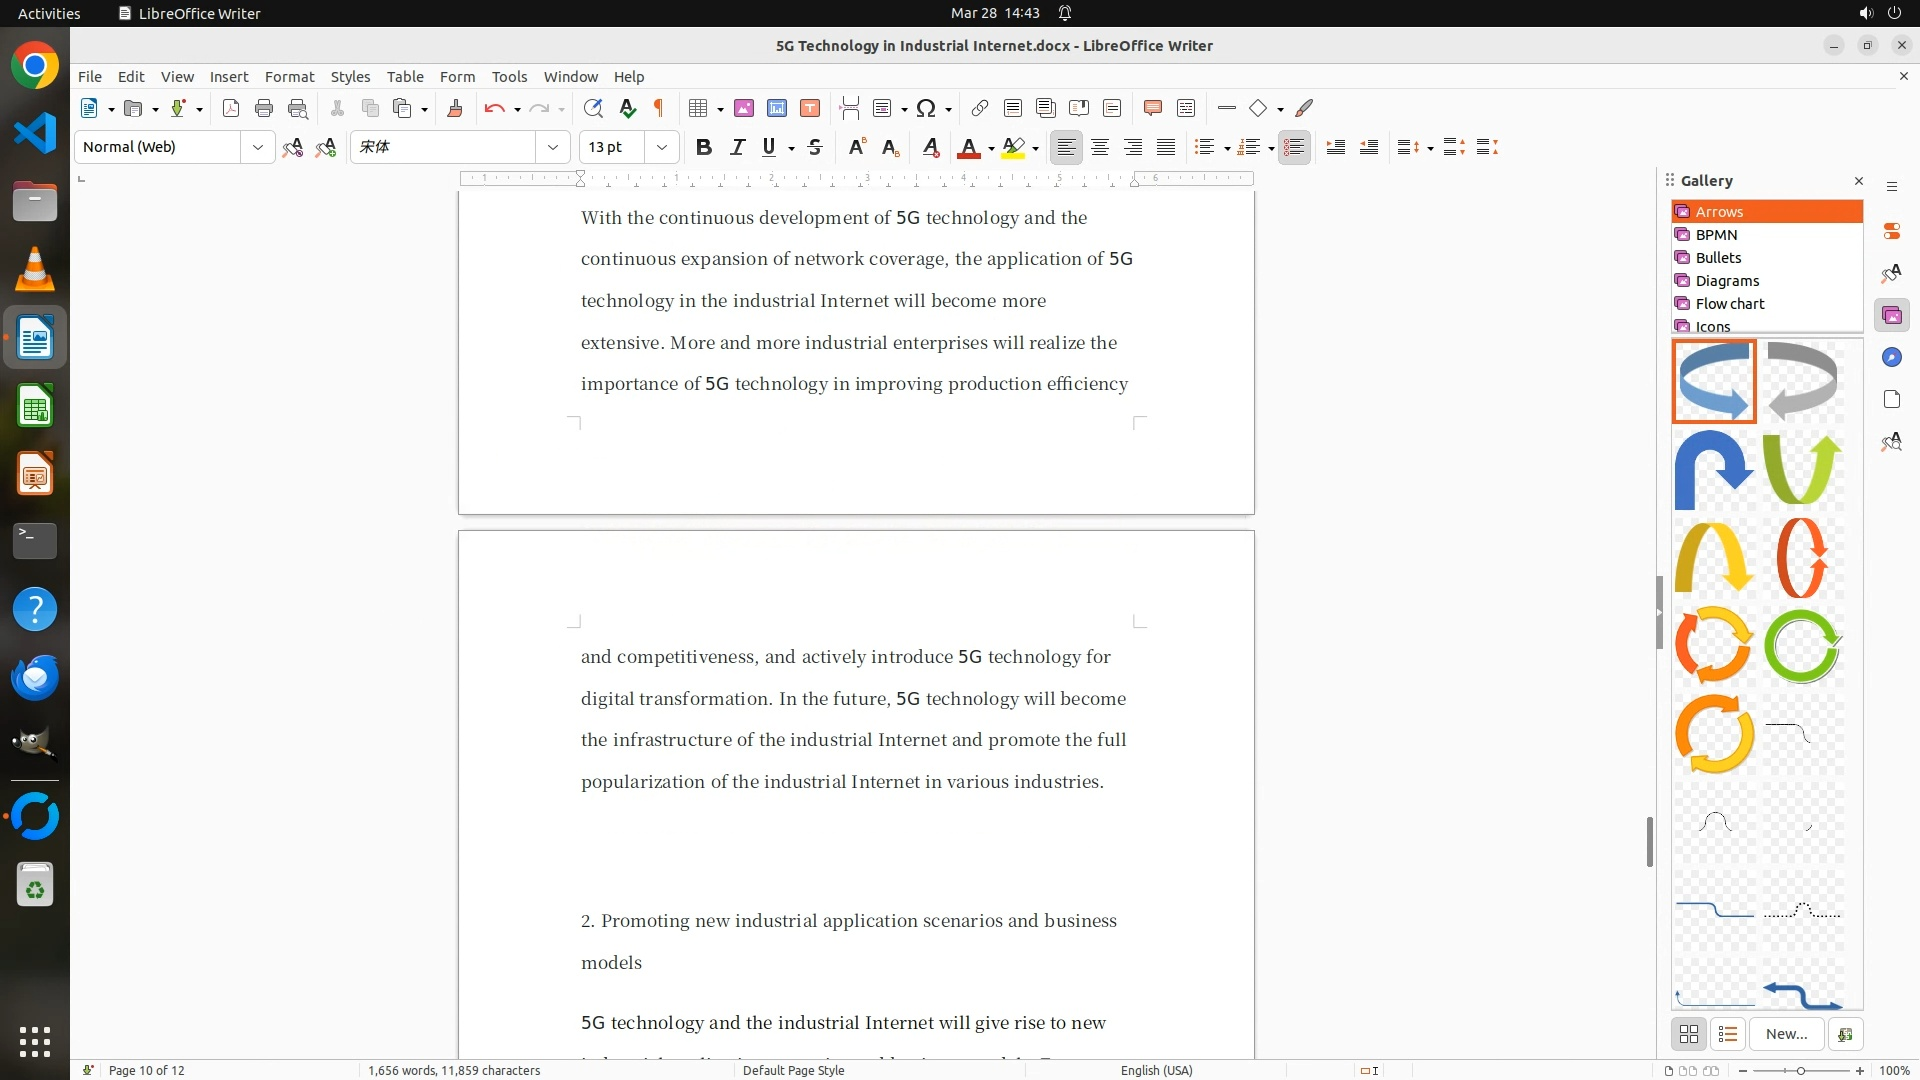This screenshot has width=1920, height=1080.
Task: Click the zoom slider in status bar
Action: coord(1801,1070)
